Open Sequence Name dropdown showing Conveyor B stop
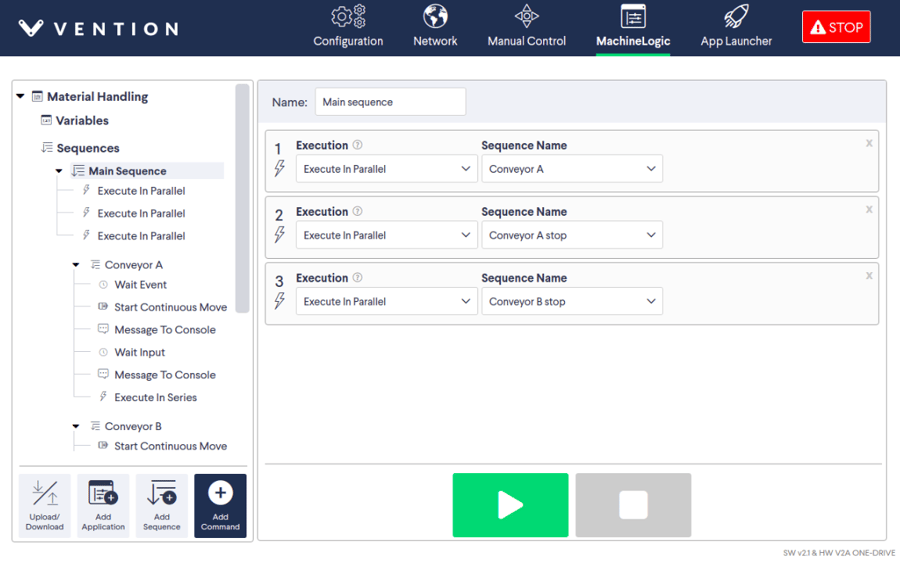This screenshot has width=900, height=563. coord(571,301)
